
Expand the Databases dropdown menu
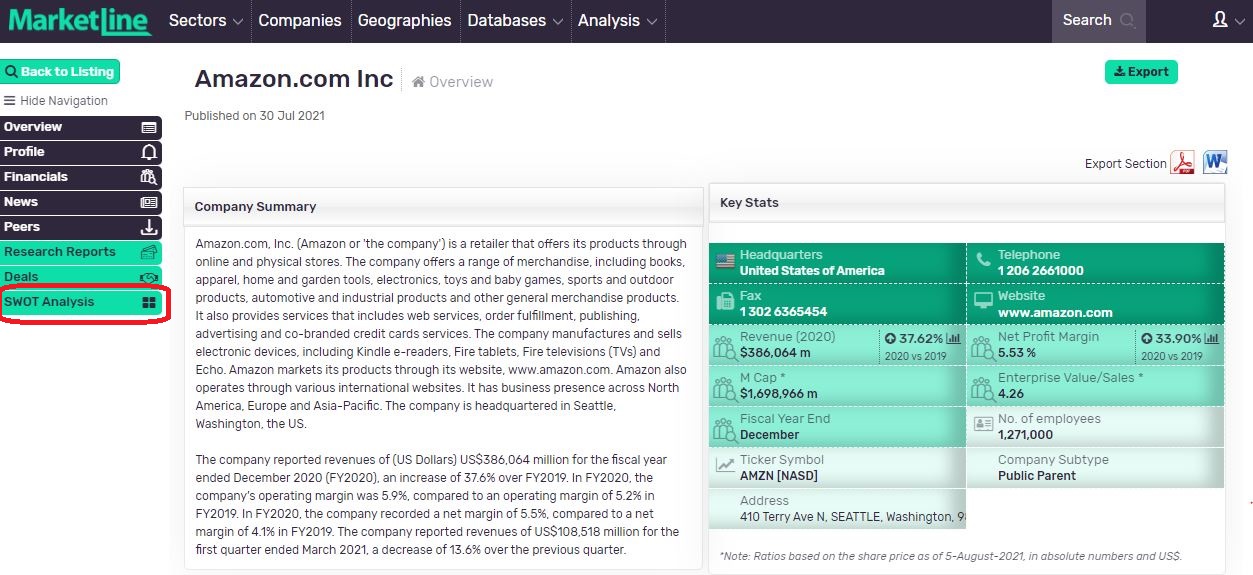(x=515, y=21)
